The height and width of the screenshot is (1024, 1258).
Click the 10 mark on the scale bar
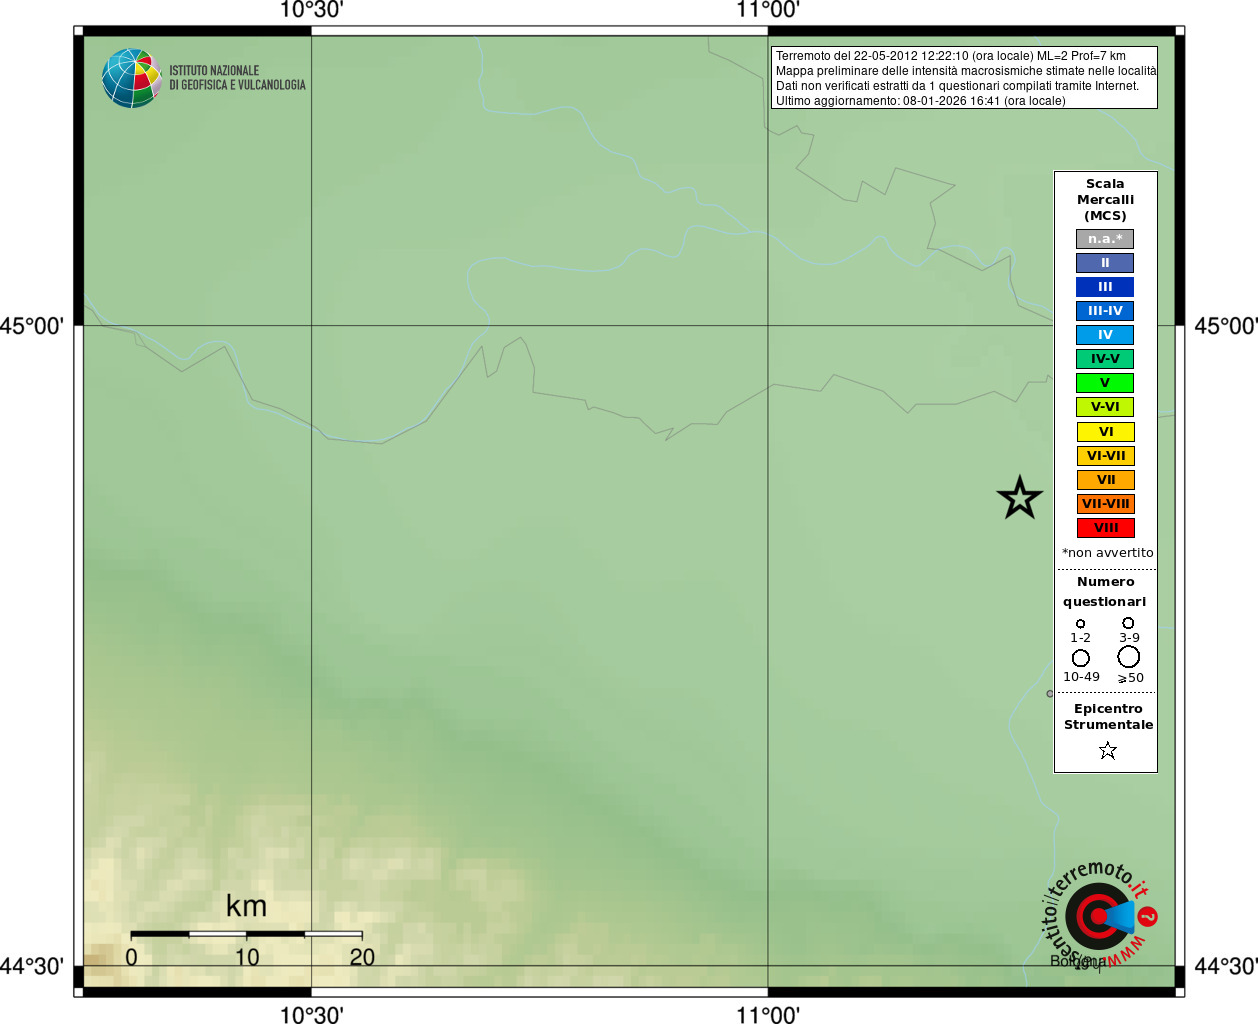247,957
